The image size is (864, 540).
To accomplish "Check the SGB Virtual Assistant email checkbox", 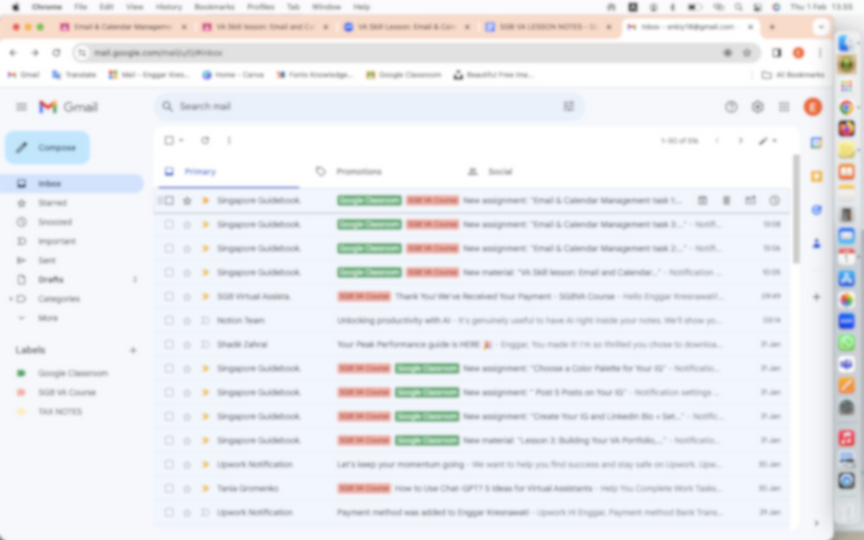I will click(169, 296).
